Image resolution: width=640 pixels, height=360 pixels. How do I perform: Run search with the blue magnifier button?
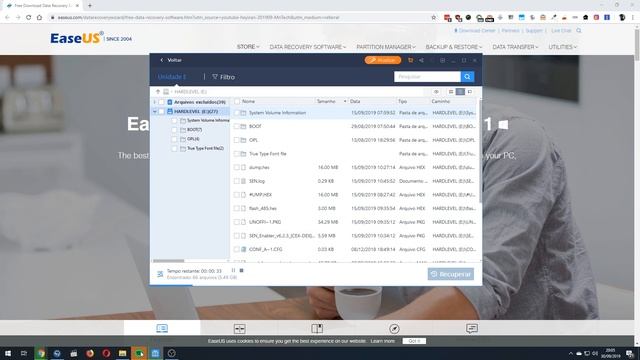467,77
